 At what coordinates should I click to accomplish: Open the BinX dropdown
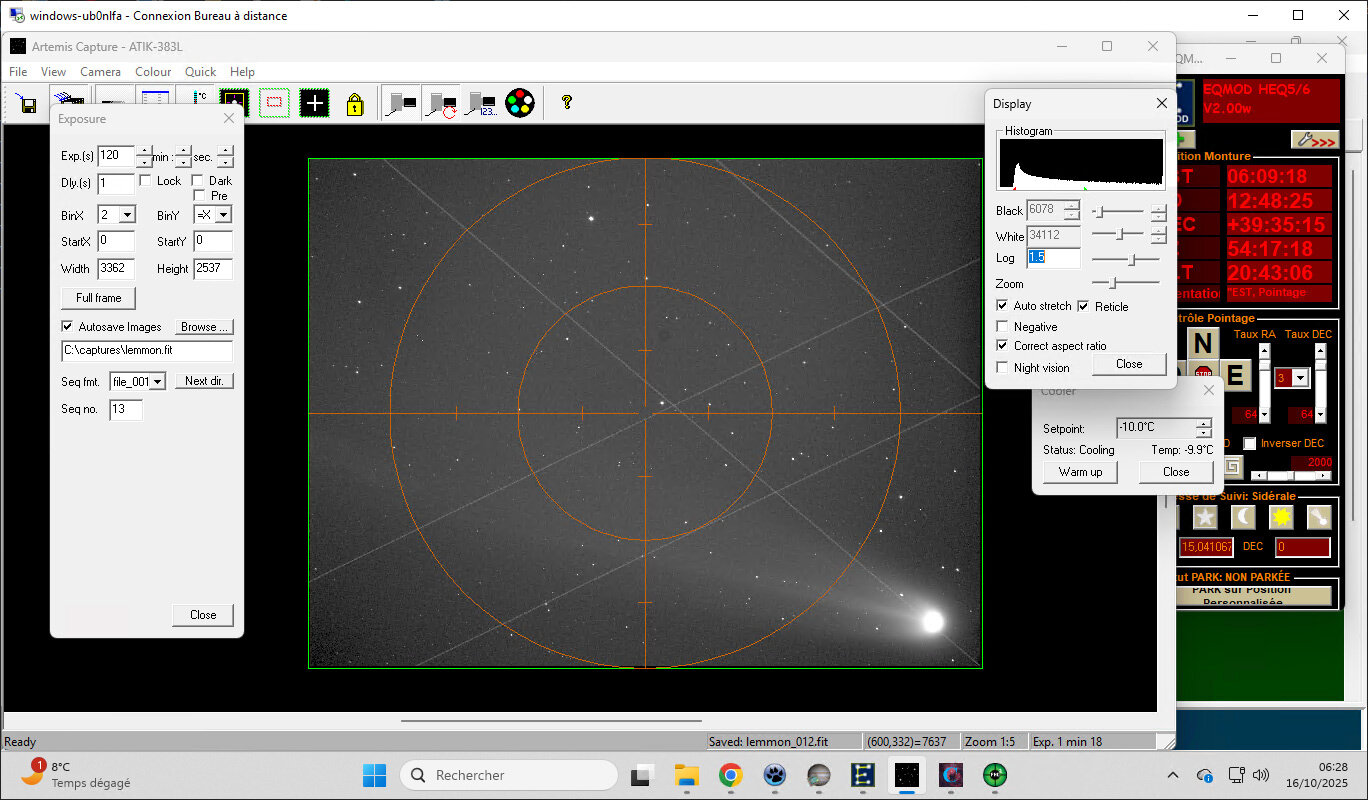127,215
